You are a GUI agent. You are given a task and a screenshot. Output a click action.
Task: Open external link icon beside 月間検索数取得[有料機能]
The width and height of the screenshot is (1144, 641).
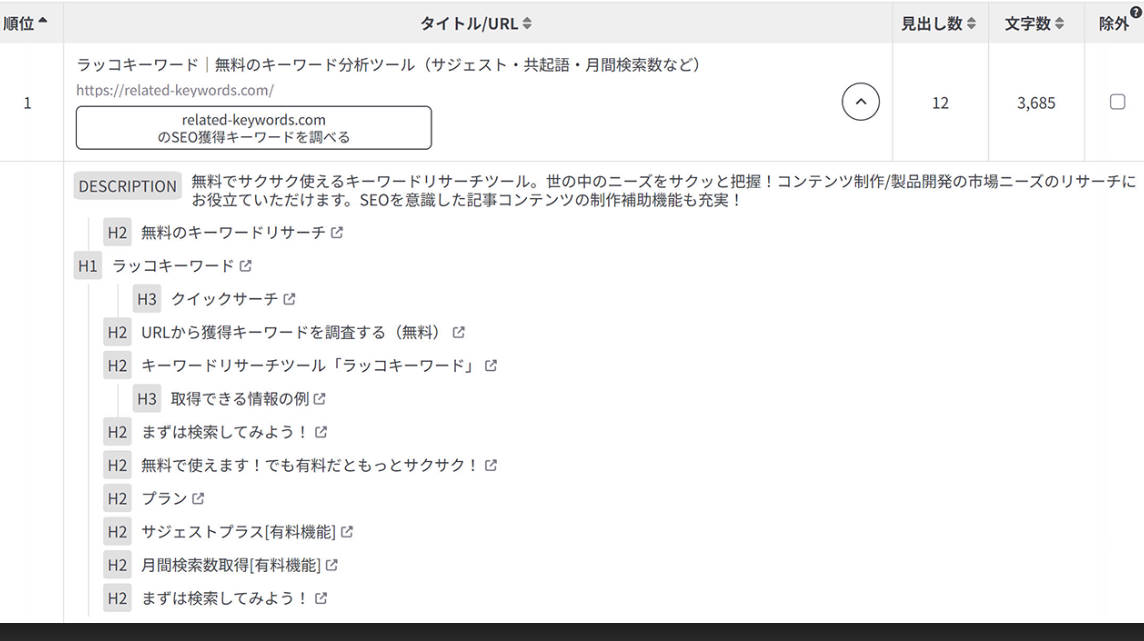click(331, 565)
